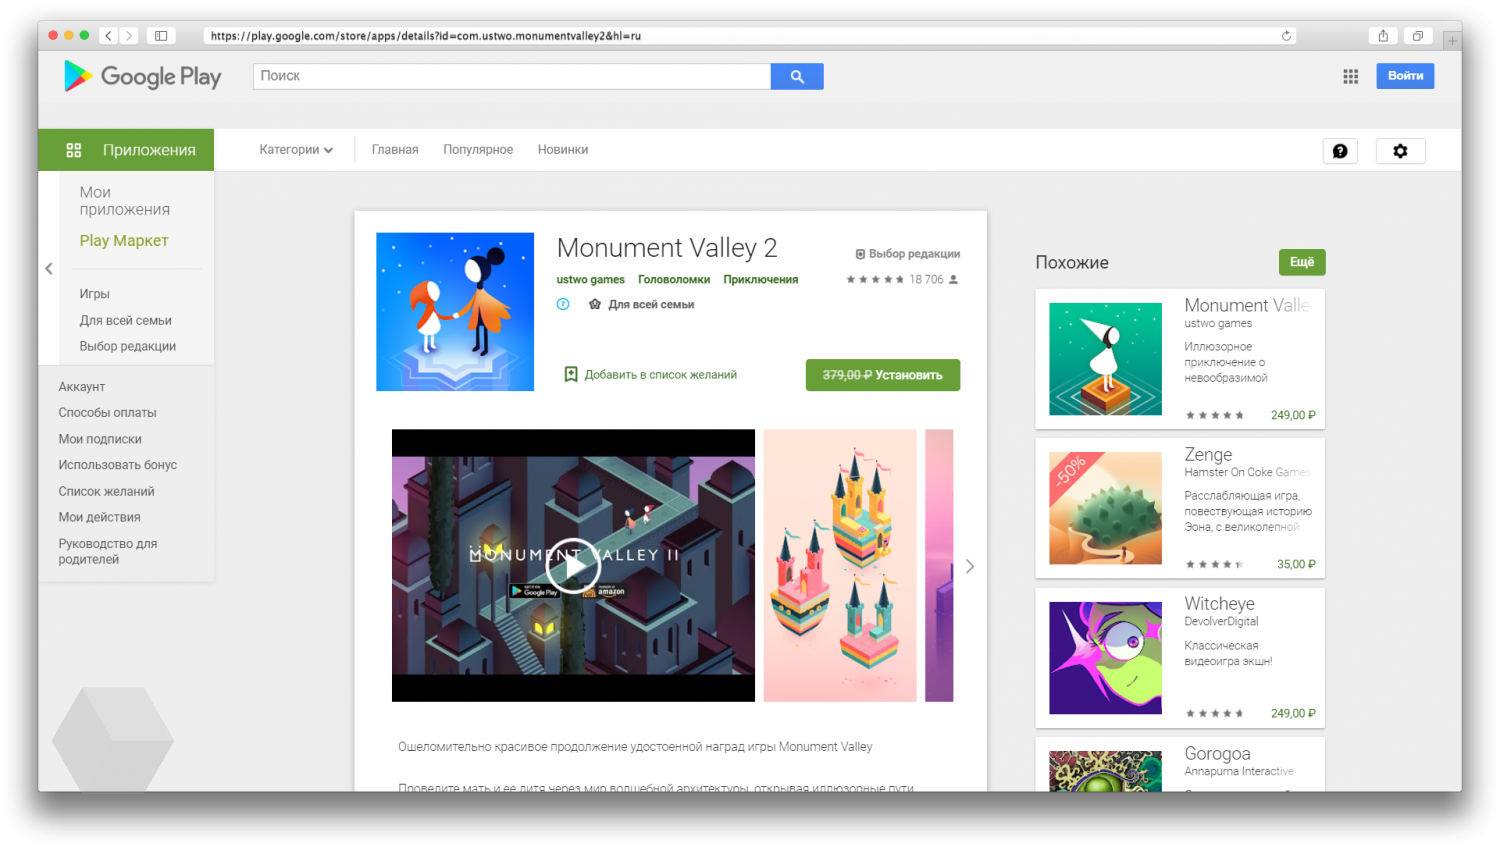Open Мои подписки link
This screenshot has height=847, width=1500.
click(x=100, y=439)
